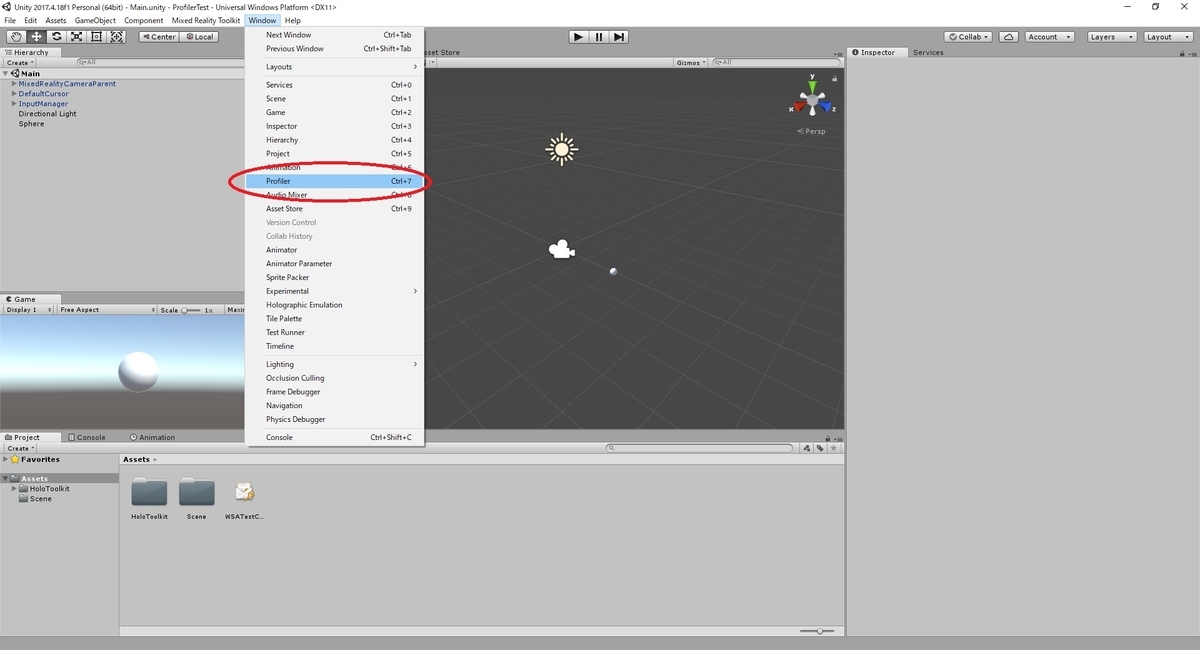1200x650 pixels.
Task: Choose Holographic Emulation menu entry
Action: click(x=335, y=305)
